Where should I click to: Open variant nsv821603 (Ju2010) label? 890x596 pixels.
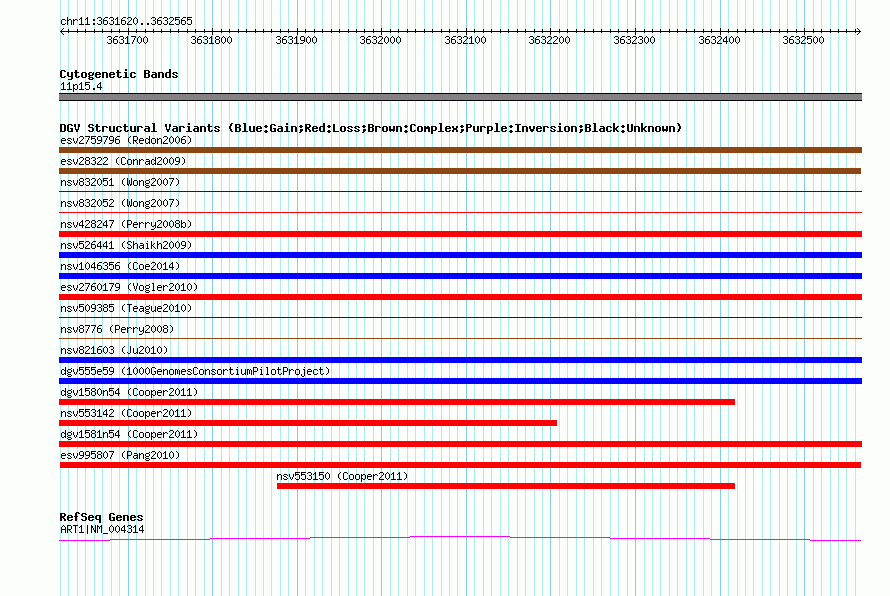pyautogui.click(x=114, y=350)
